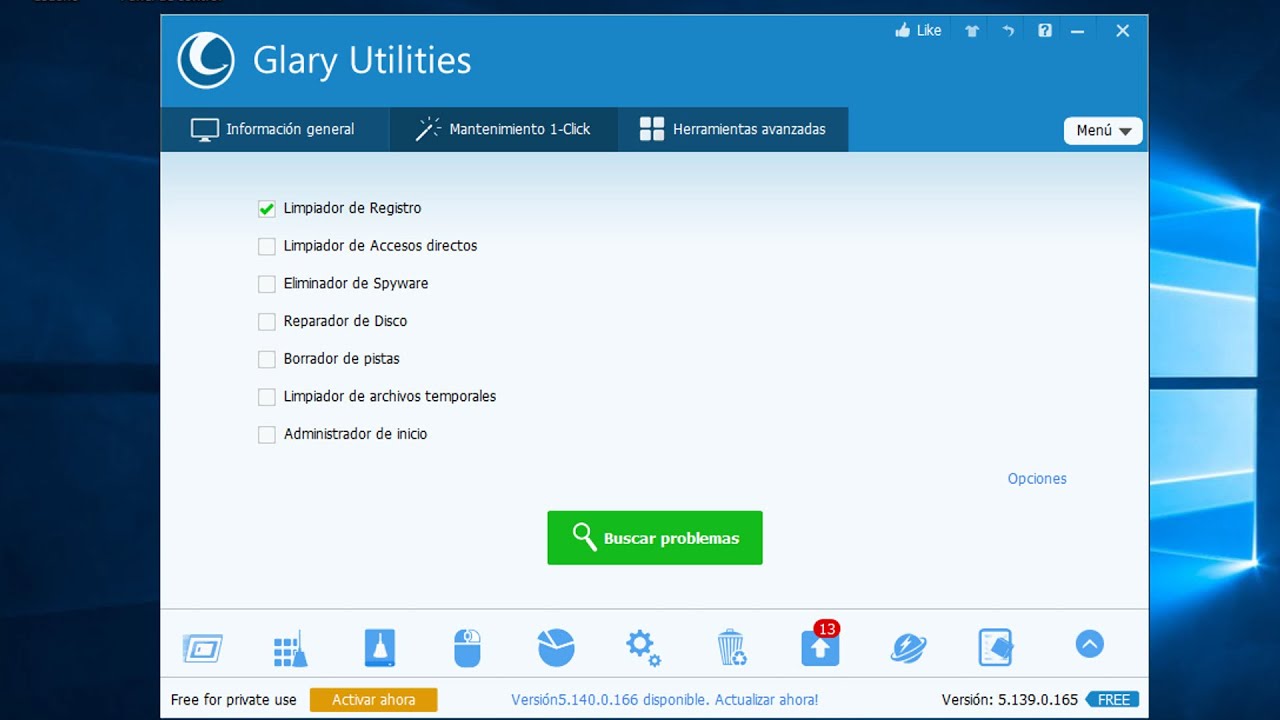Open the Opciones link

point(1037,479)
